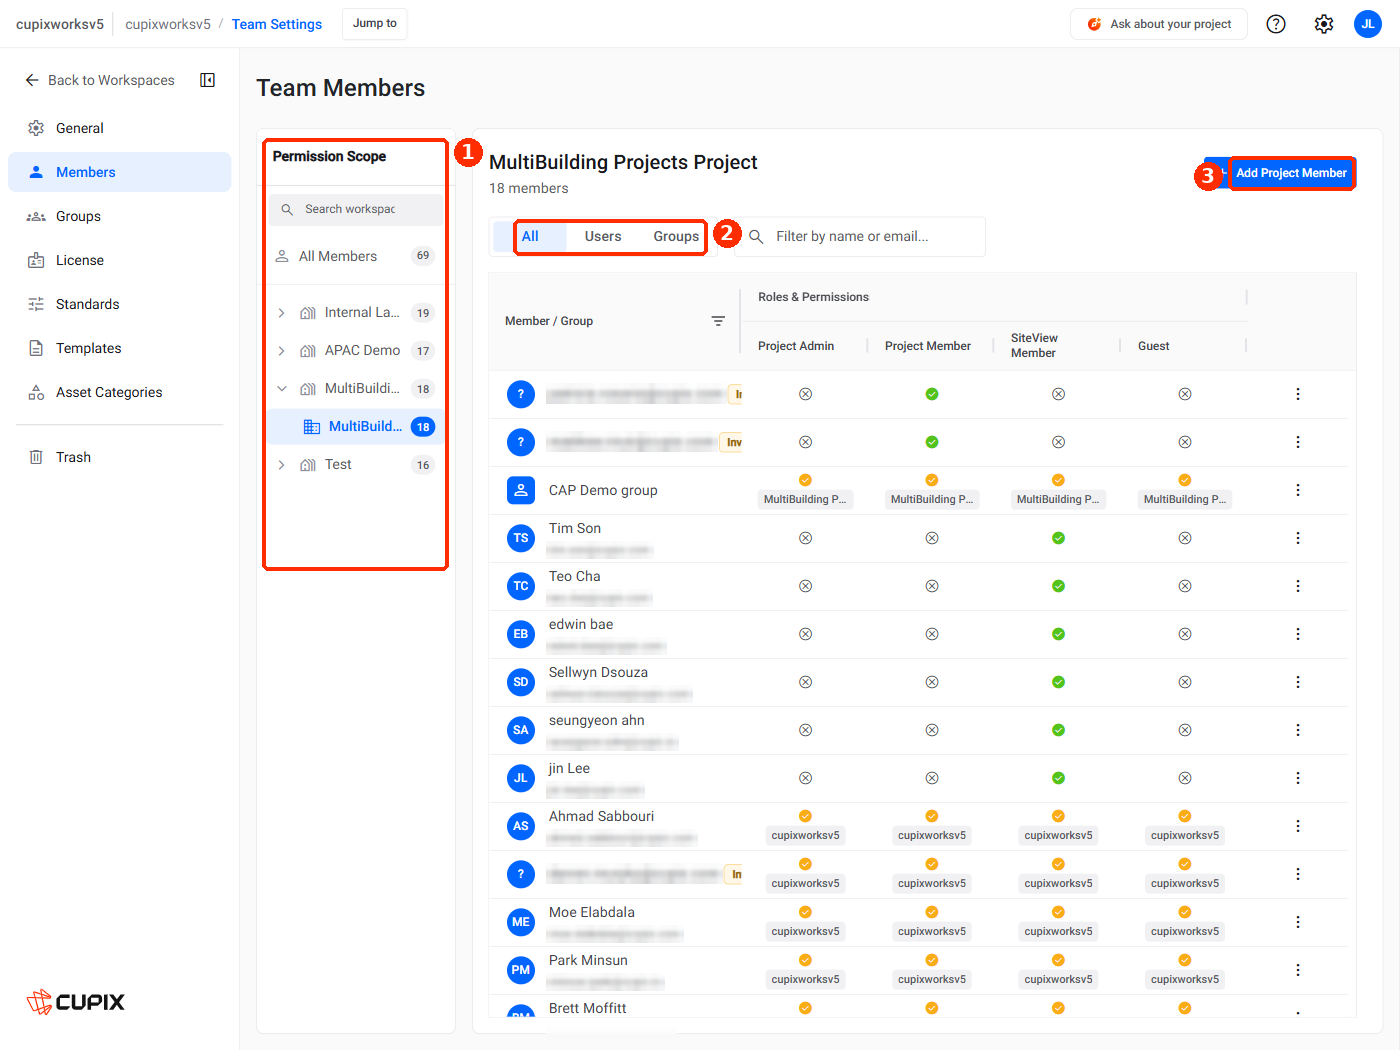Open the three-dot menu for Moe Elabdala
The width and height of the screenshot is (1400, 1050).
pyautogui.click(x=1298, y=922)
